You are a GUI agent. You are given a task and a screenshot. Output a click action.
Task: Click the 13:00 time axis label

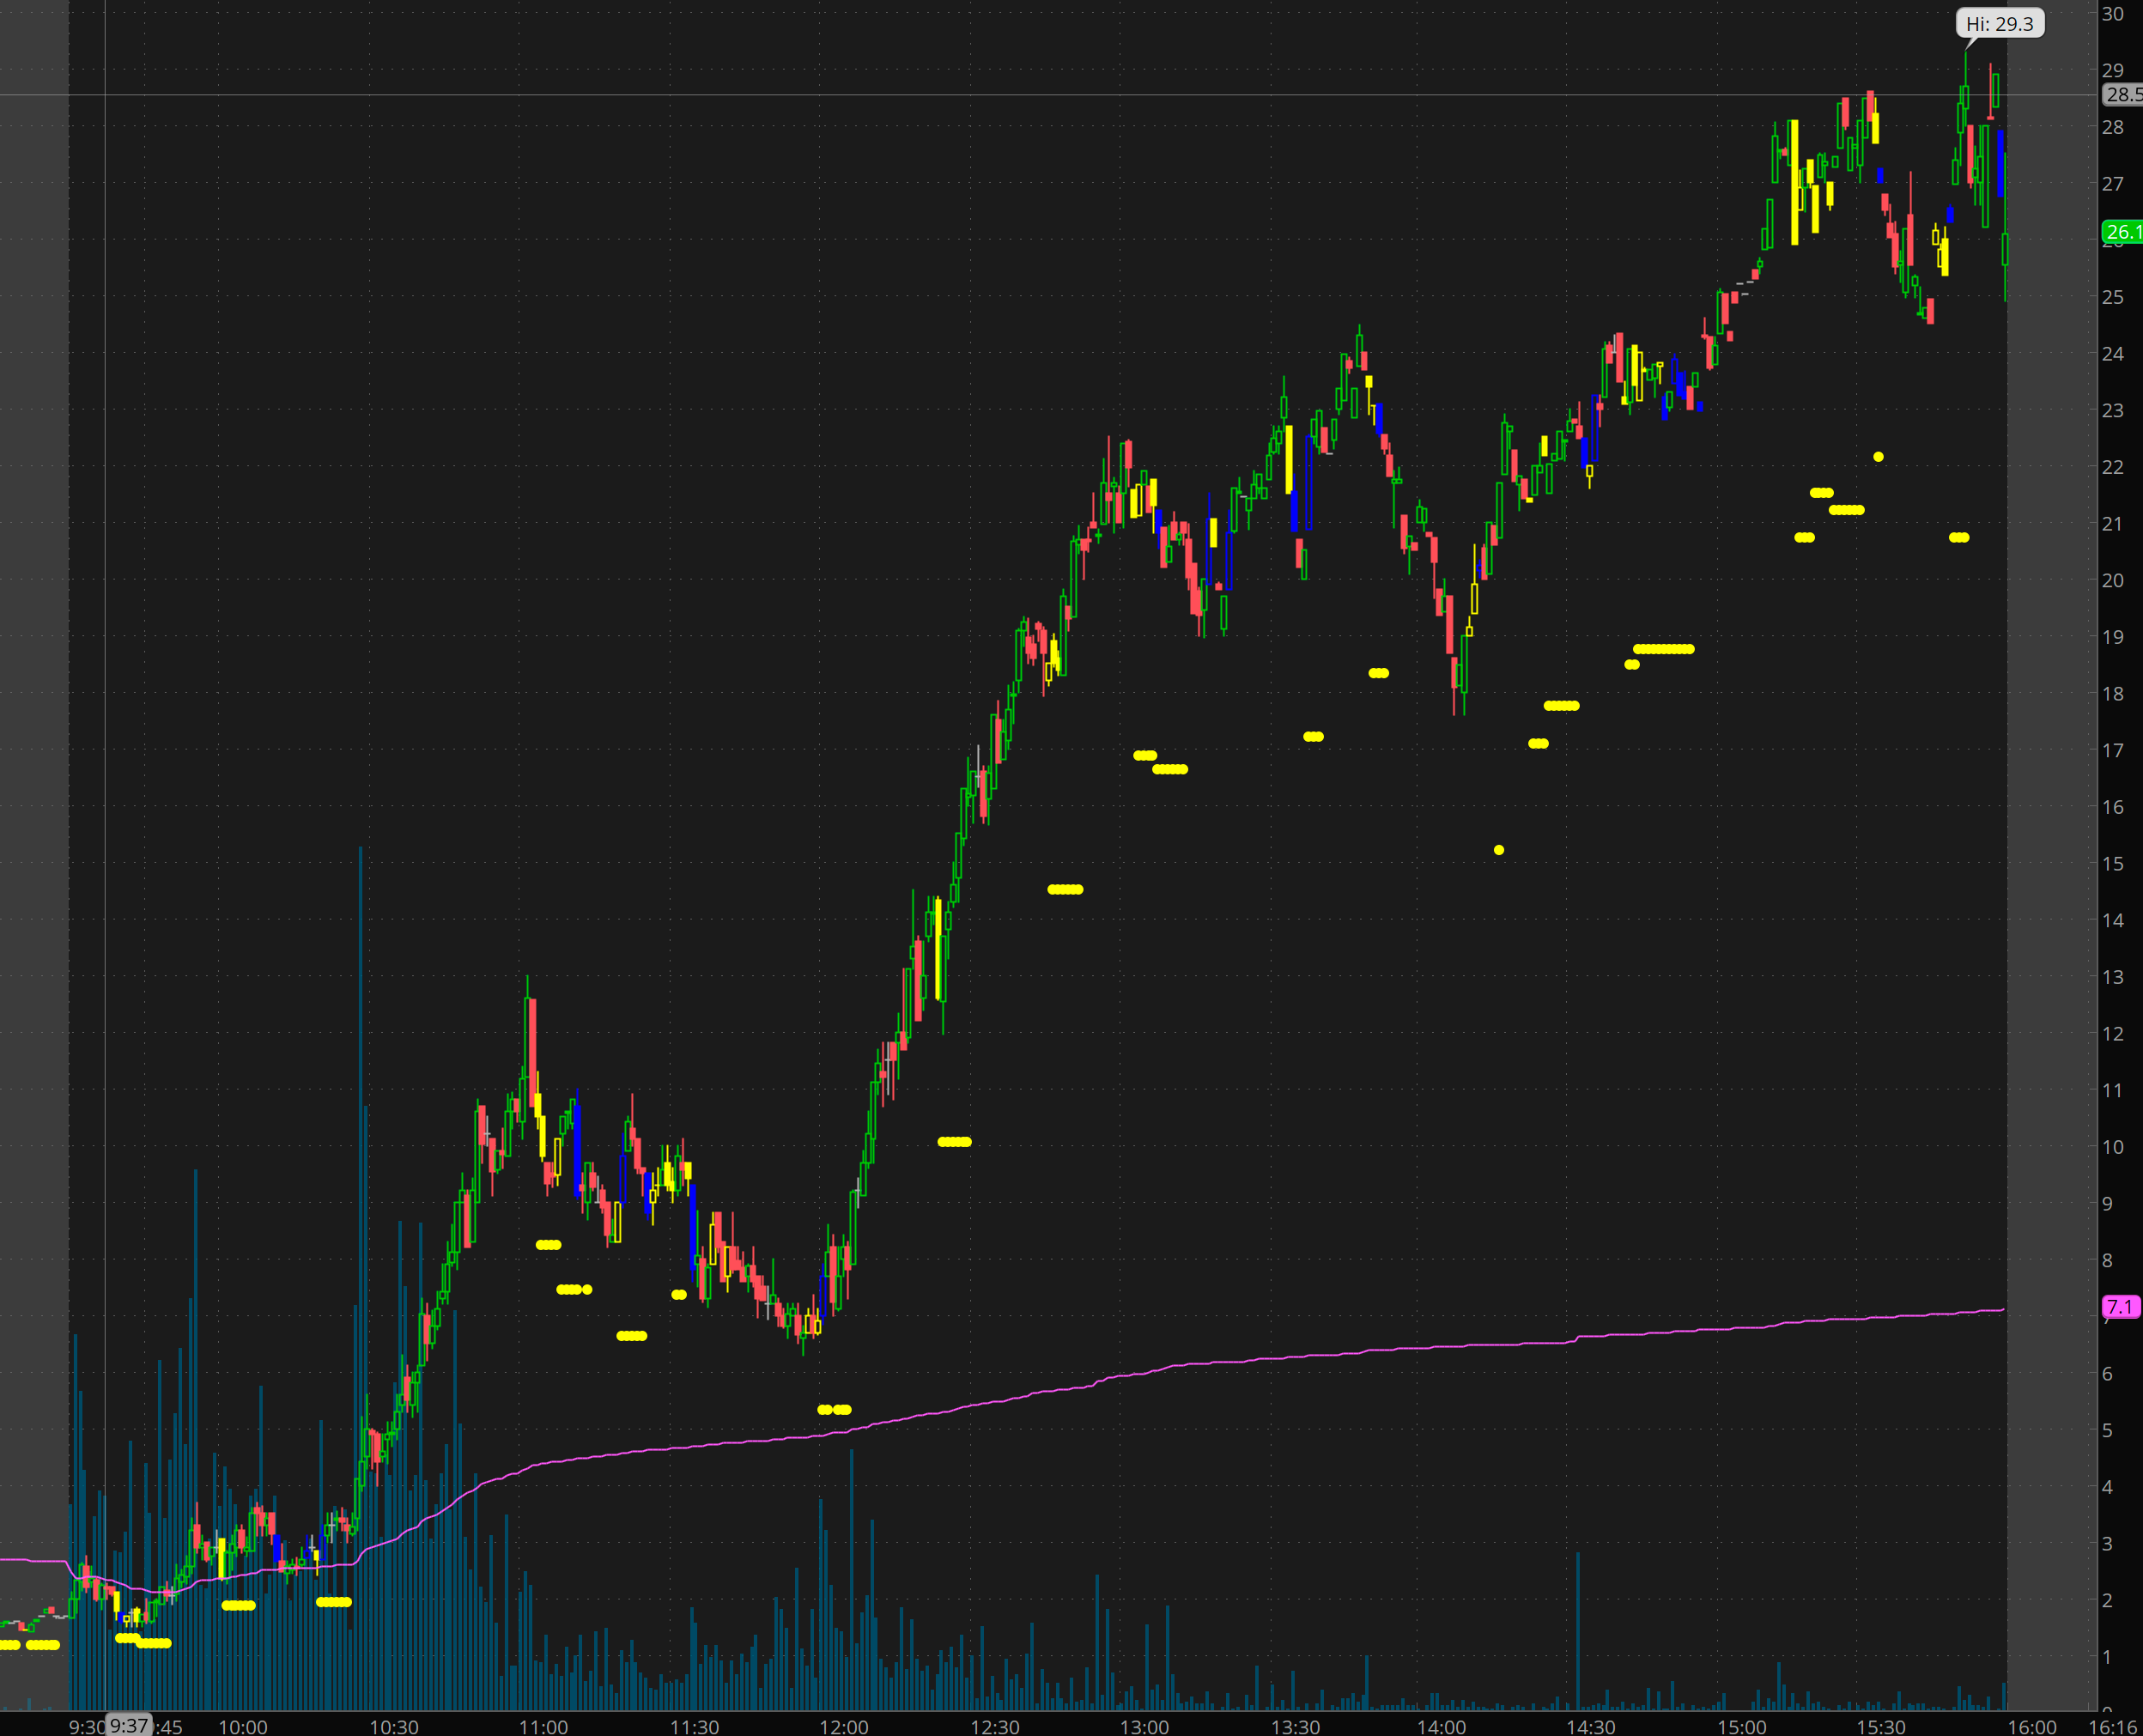pos(1144,1727)
